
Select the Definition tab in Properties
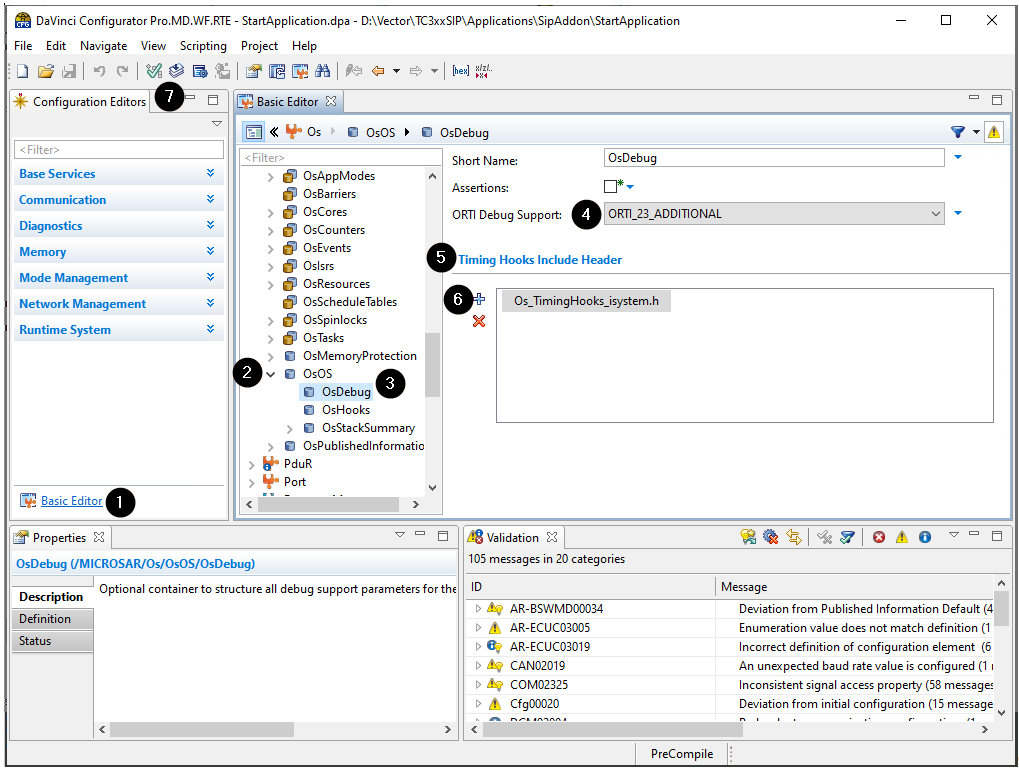pyautogui.click(x=45, y=619)
